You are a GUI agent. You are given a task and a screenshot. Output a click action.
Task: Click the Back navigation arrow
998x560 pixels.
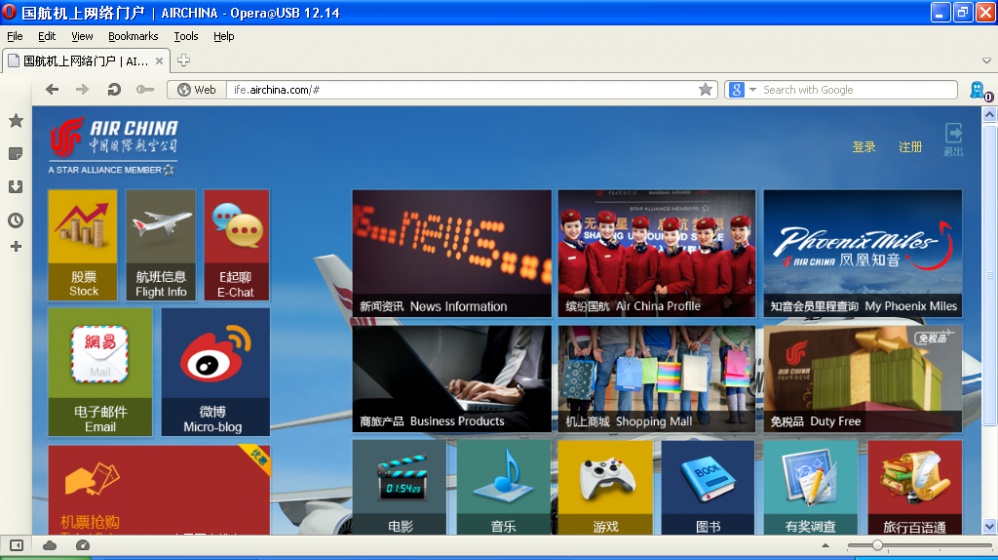point(52,90)
